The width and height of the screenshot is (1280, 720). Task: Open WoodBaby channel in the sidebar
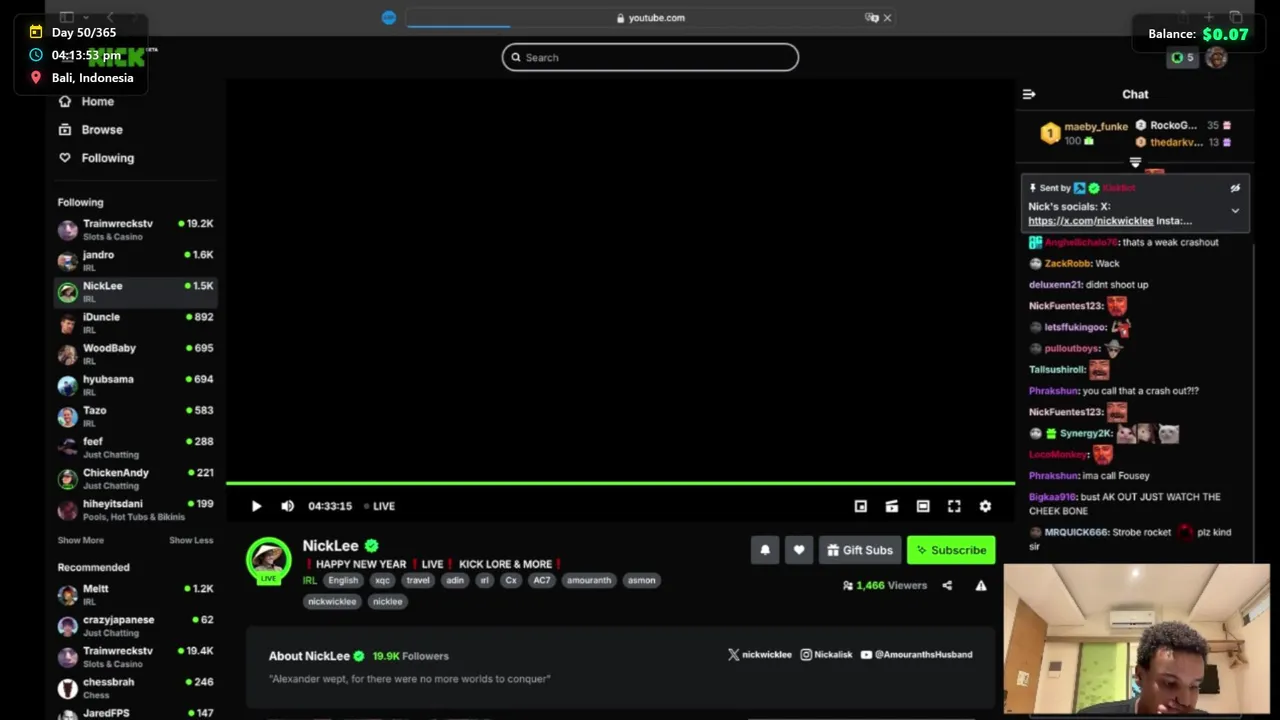(135, 354)
